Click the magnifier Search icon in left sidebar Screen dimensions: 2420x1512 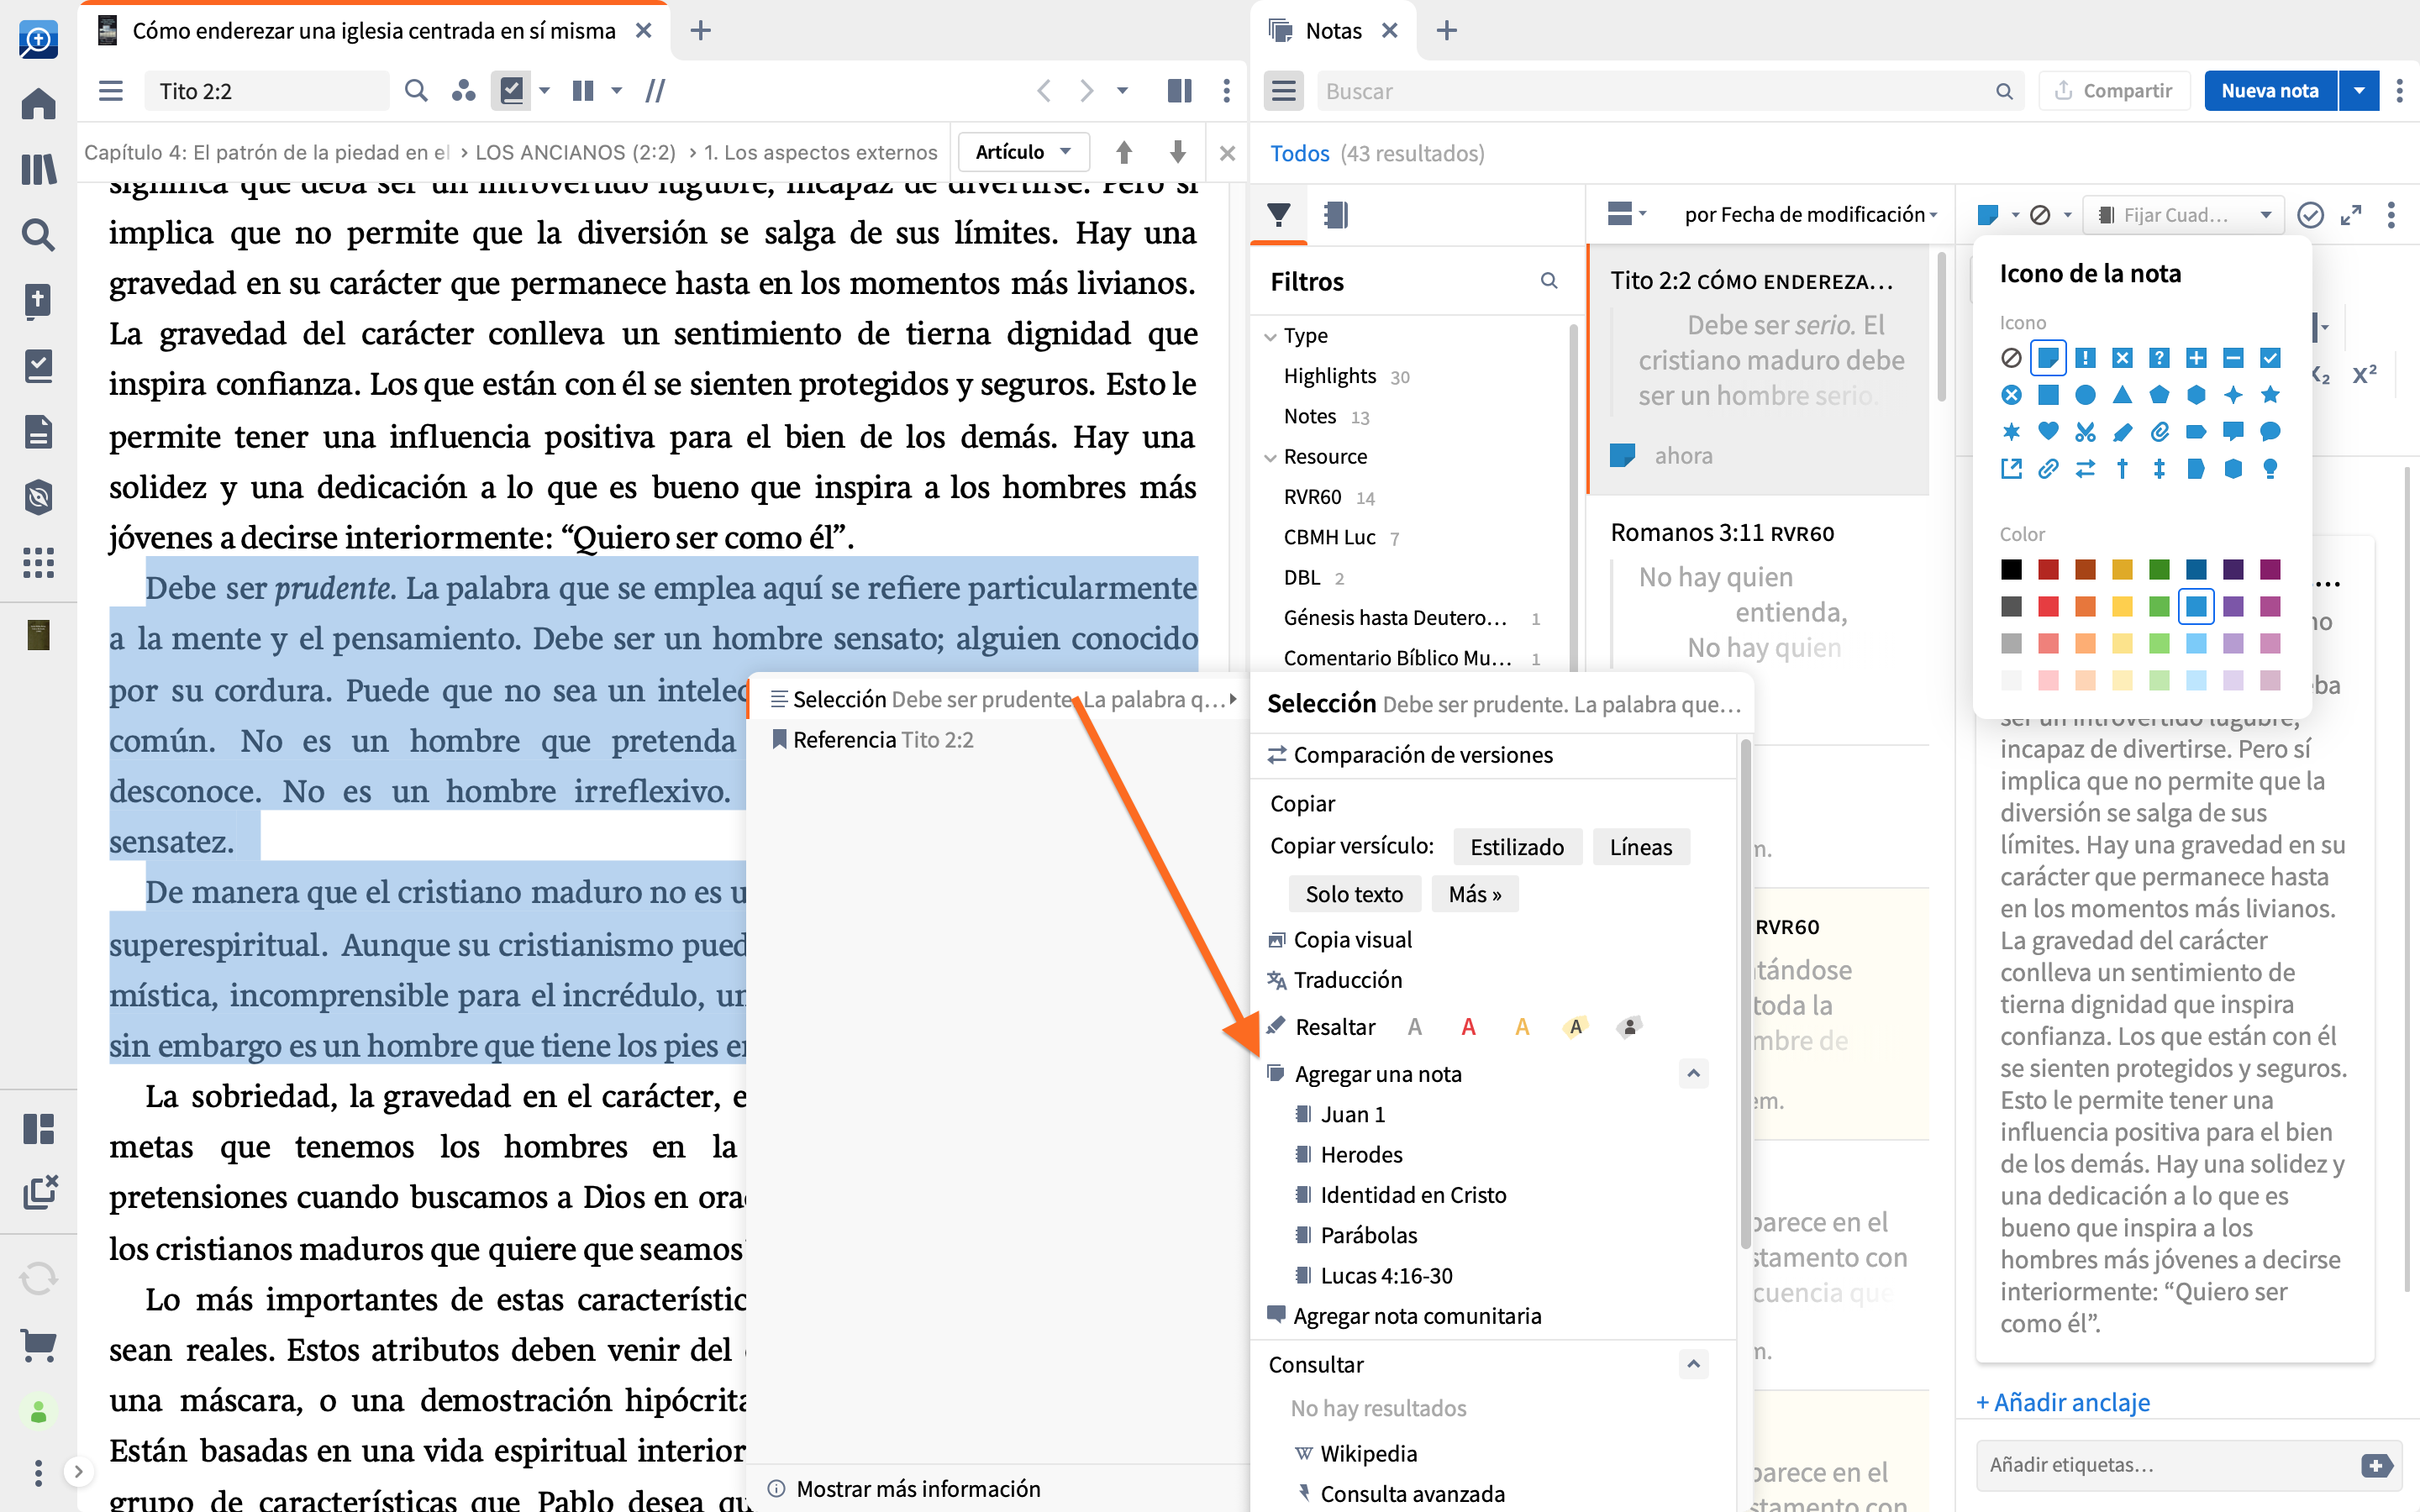[x=38, y=235]
